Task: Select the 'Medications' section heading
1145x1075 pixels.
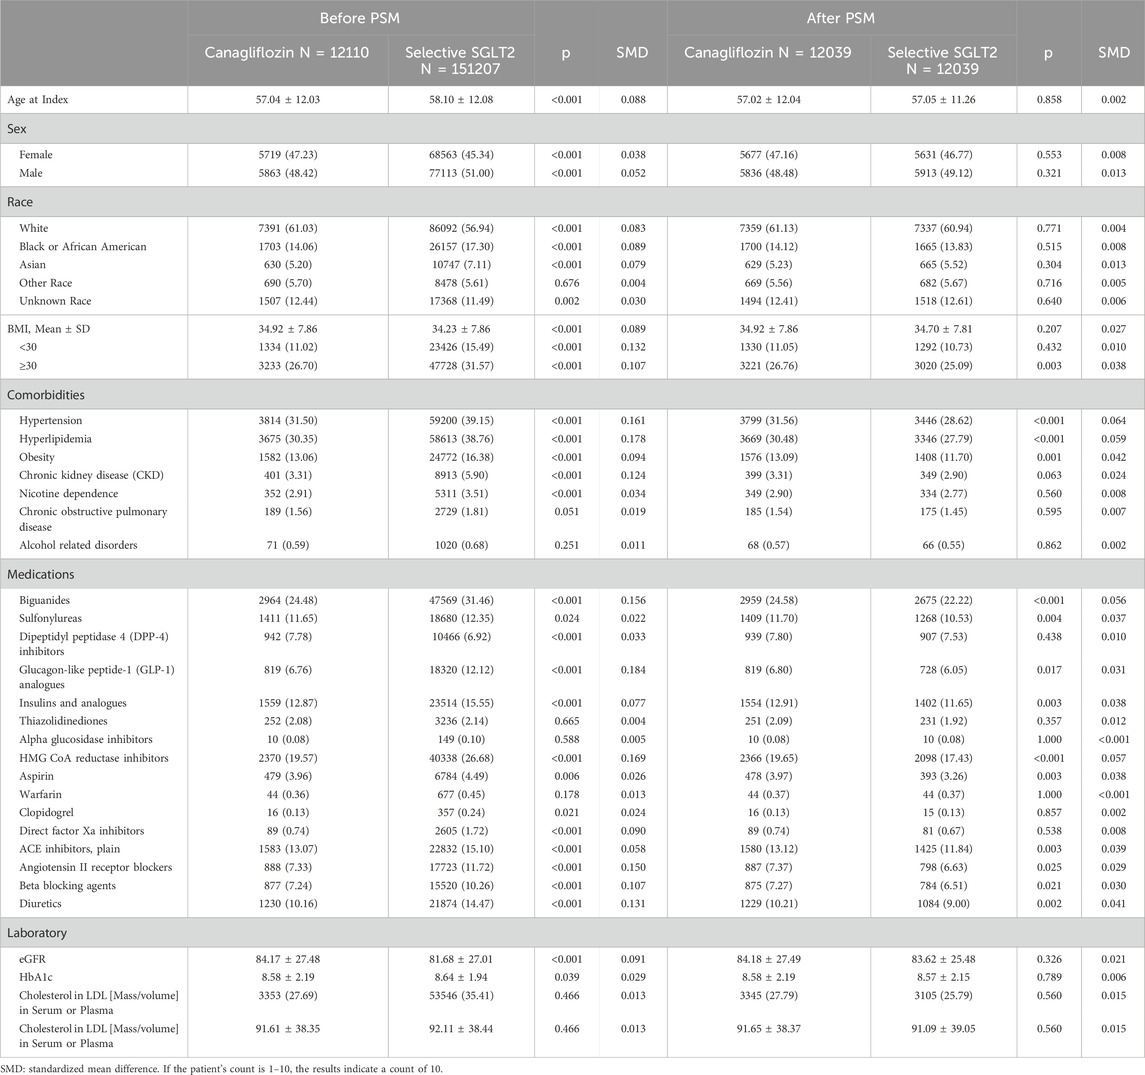Action: (42, 573)
